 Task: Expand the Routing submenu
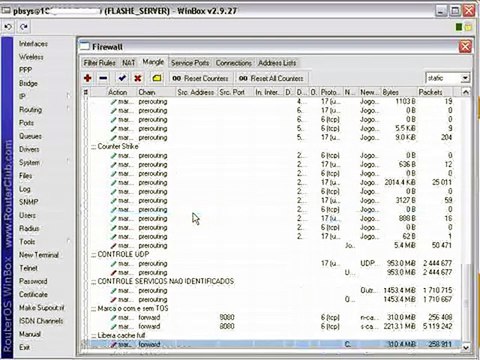(x=30, y=110)
